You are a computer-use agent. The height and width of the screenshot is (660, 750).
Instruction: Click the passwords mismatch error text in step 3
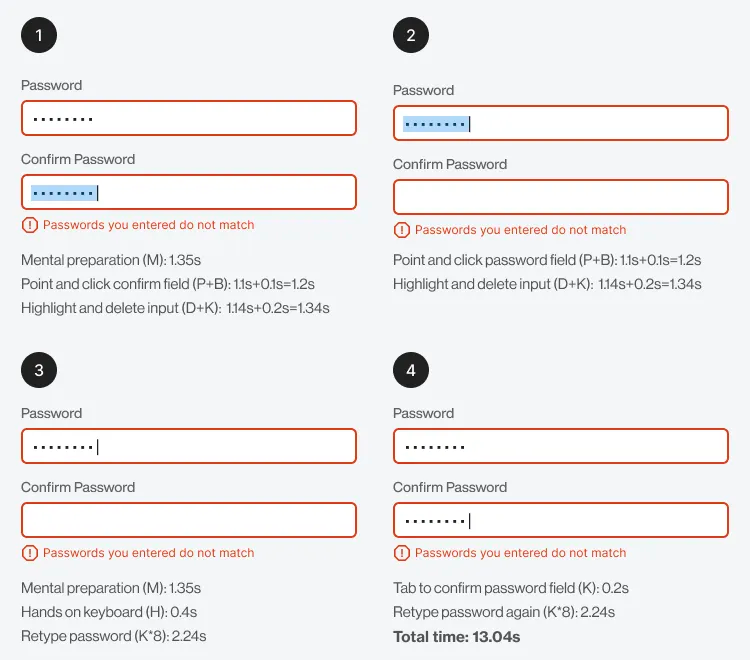[x=149, y=553]
